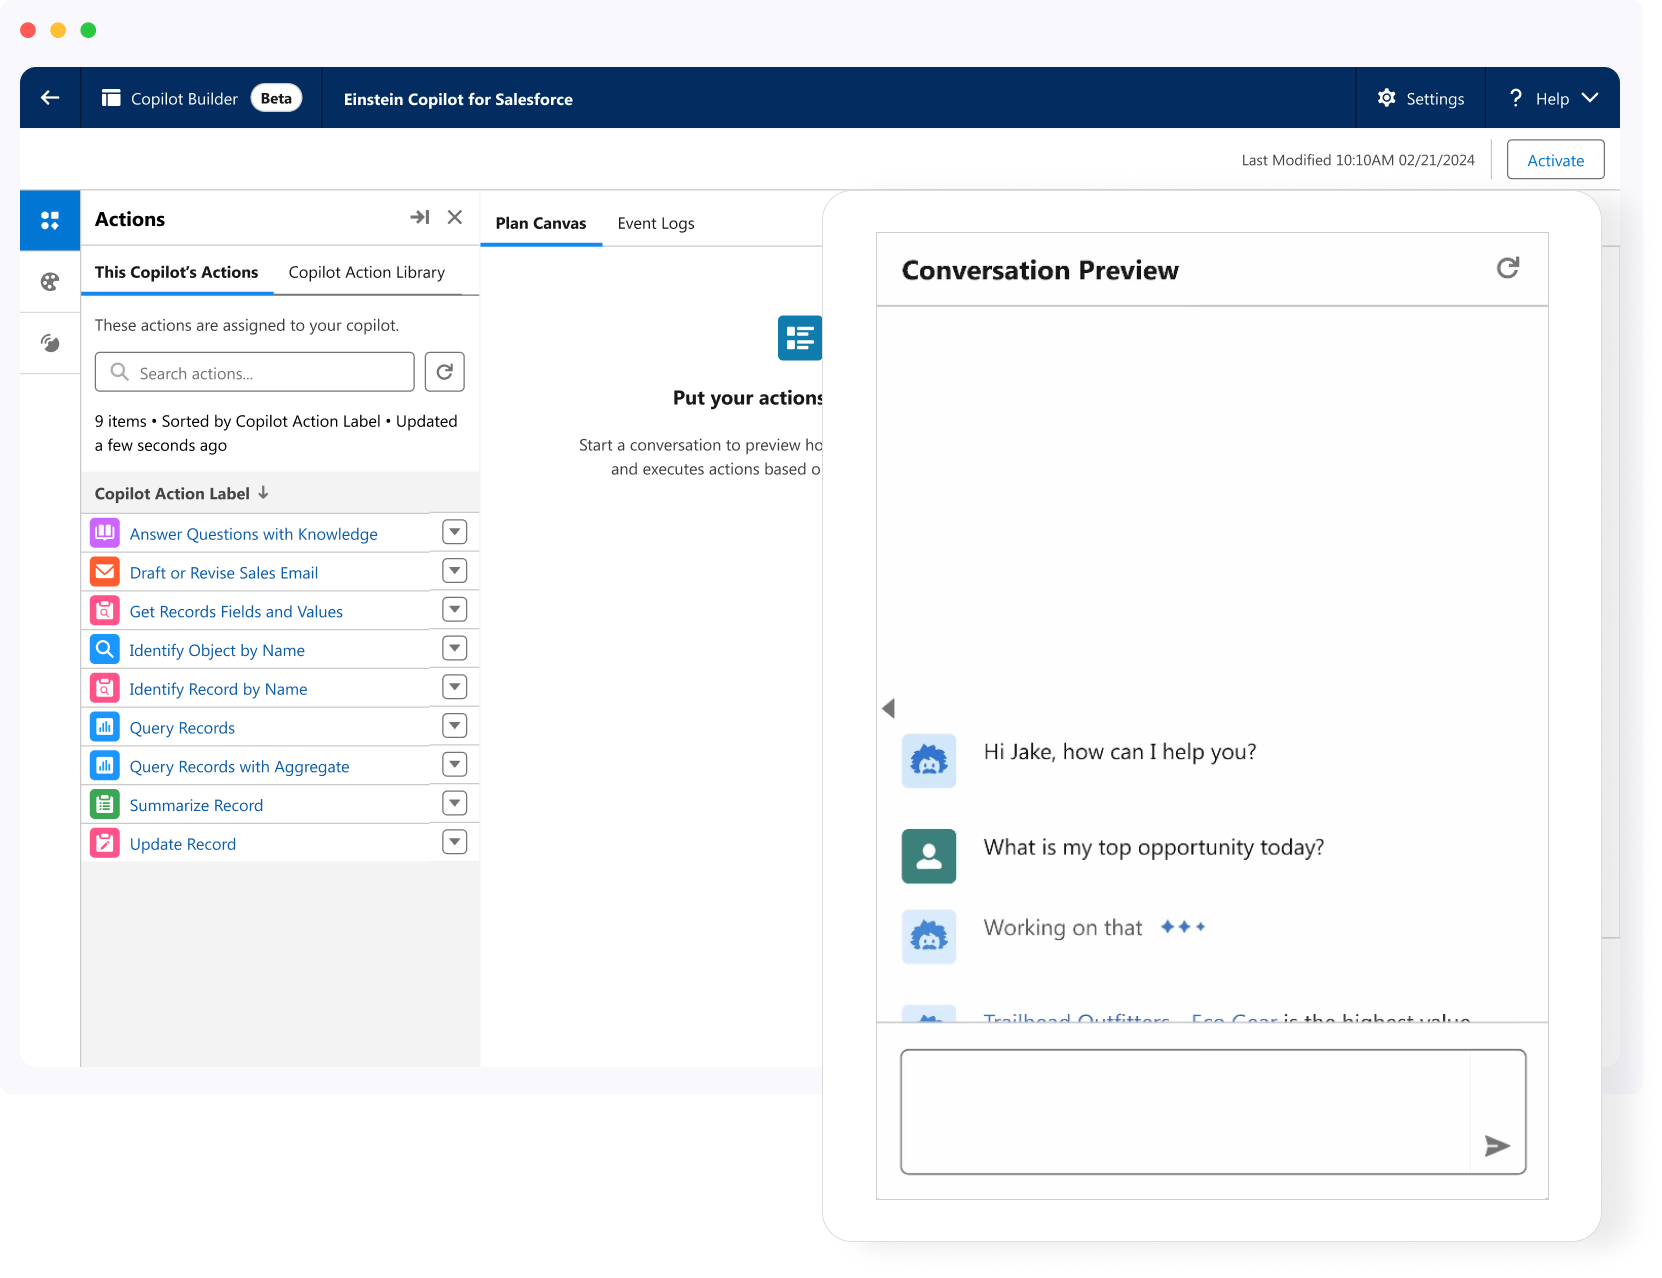
Task: Open the Help dropdown menu
Action: click(x=1551, y=97)
